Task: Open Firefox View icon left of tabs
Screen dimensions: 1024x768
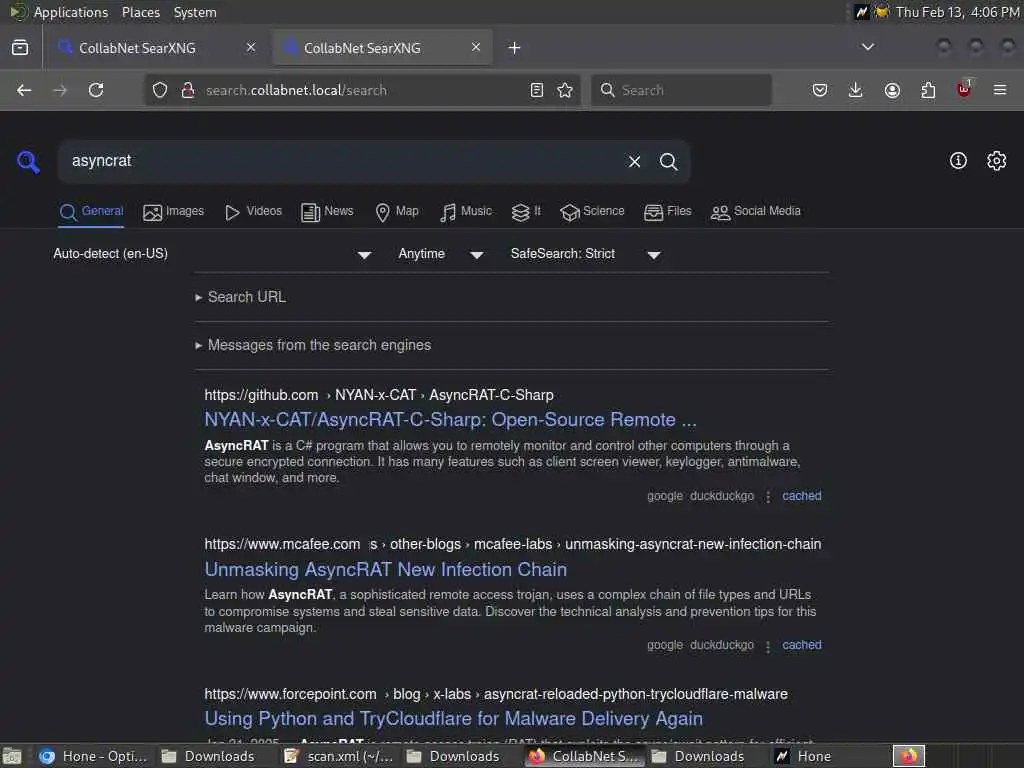Action: pyautogui.click(x=20, y=48)
